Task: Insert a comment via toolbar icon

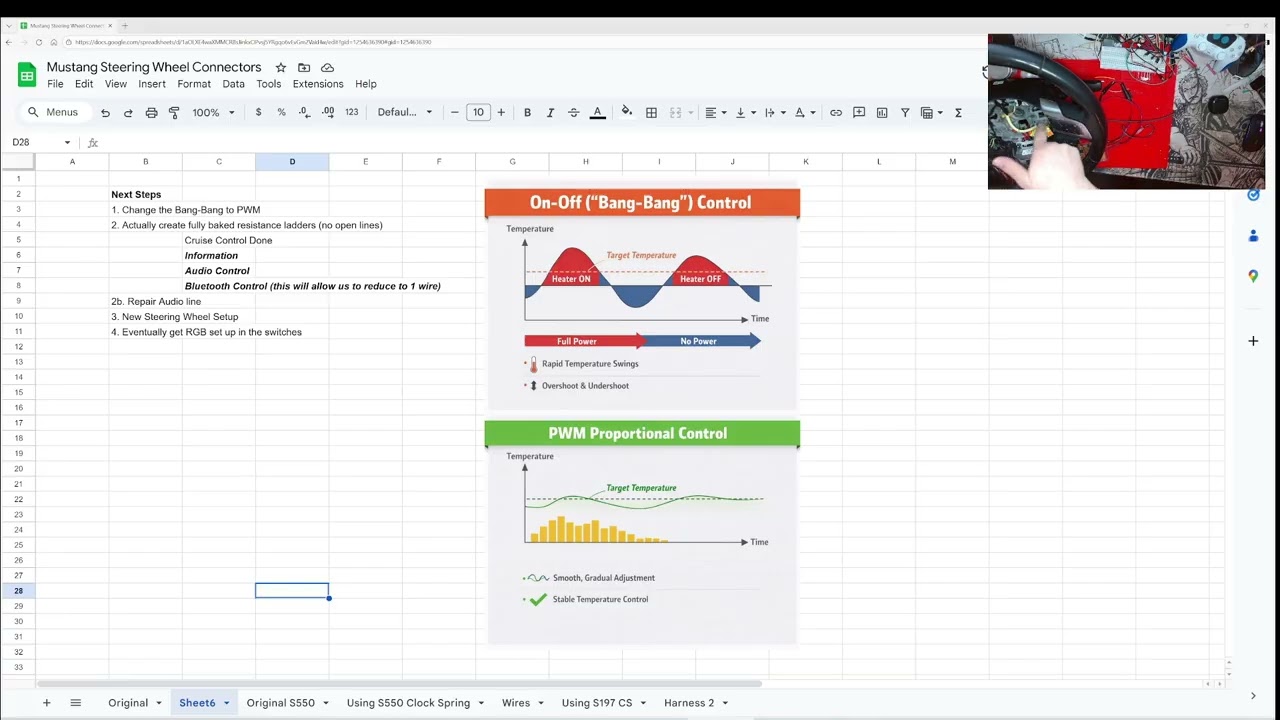Action: pos(859,113)
